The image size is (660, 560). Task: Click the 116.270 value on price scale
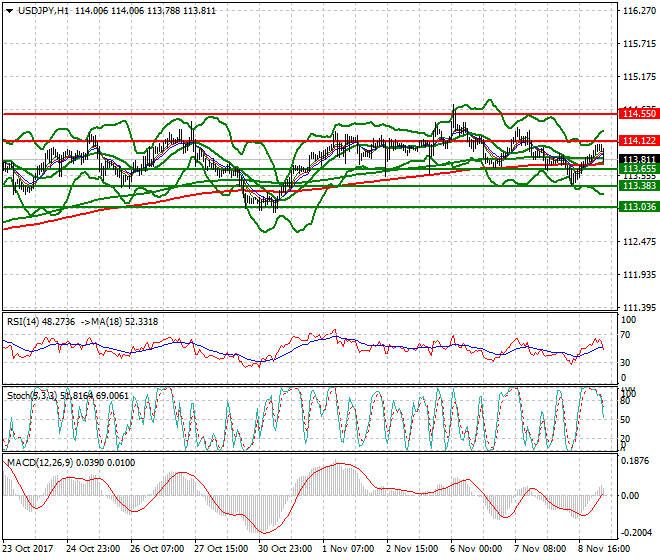point(638,11)
